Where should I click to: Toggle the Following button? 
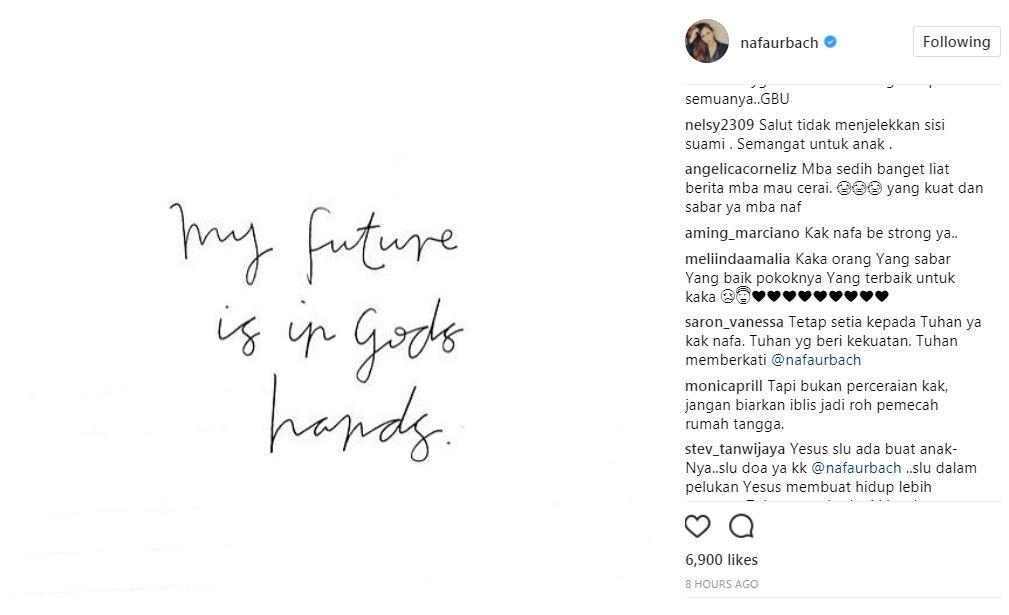[x=956, y=42]
